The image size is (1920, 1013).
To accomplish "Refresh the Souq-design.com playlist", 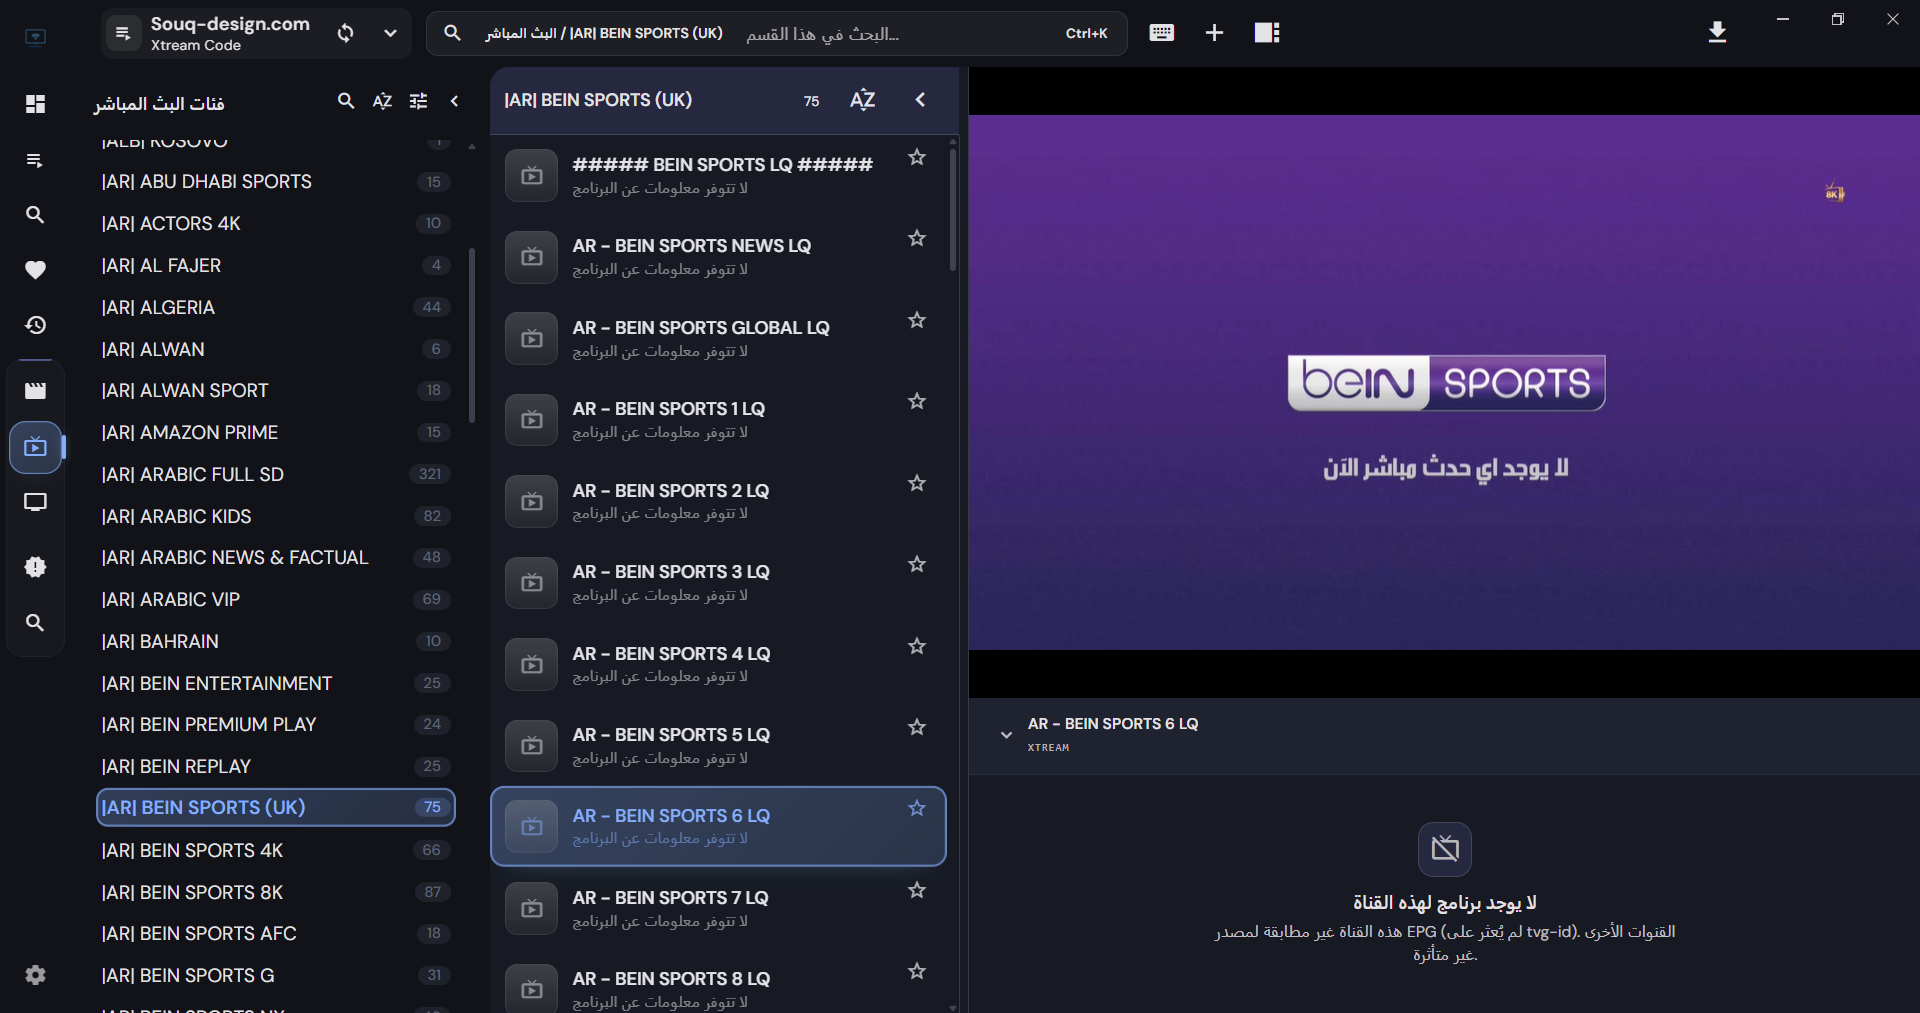I will pos(346,33).
